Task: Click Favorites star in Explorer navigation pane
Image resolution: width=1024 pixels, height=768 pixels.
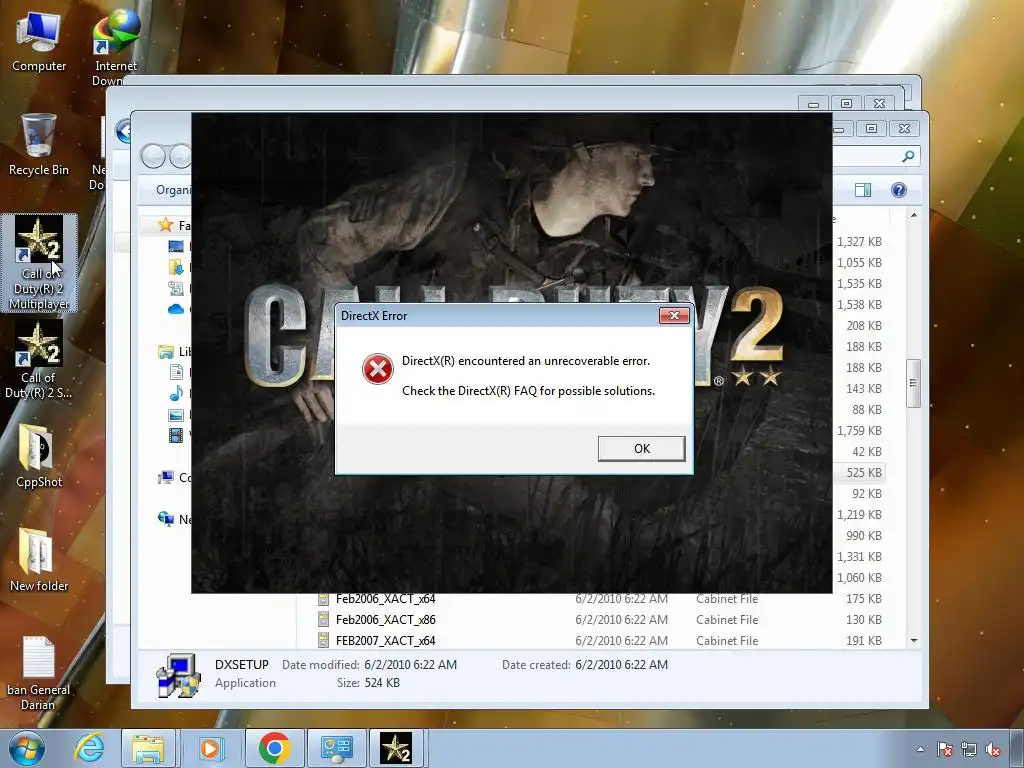Action: [x=166, y=225]
